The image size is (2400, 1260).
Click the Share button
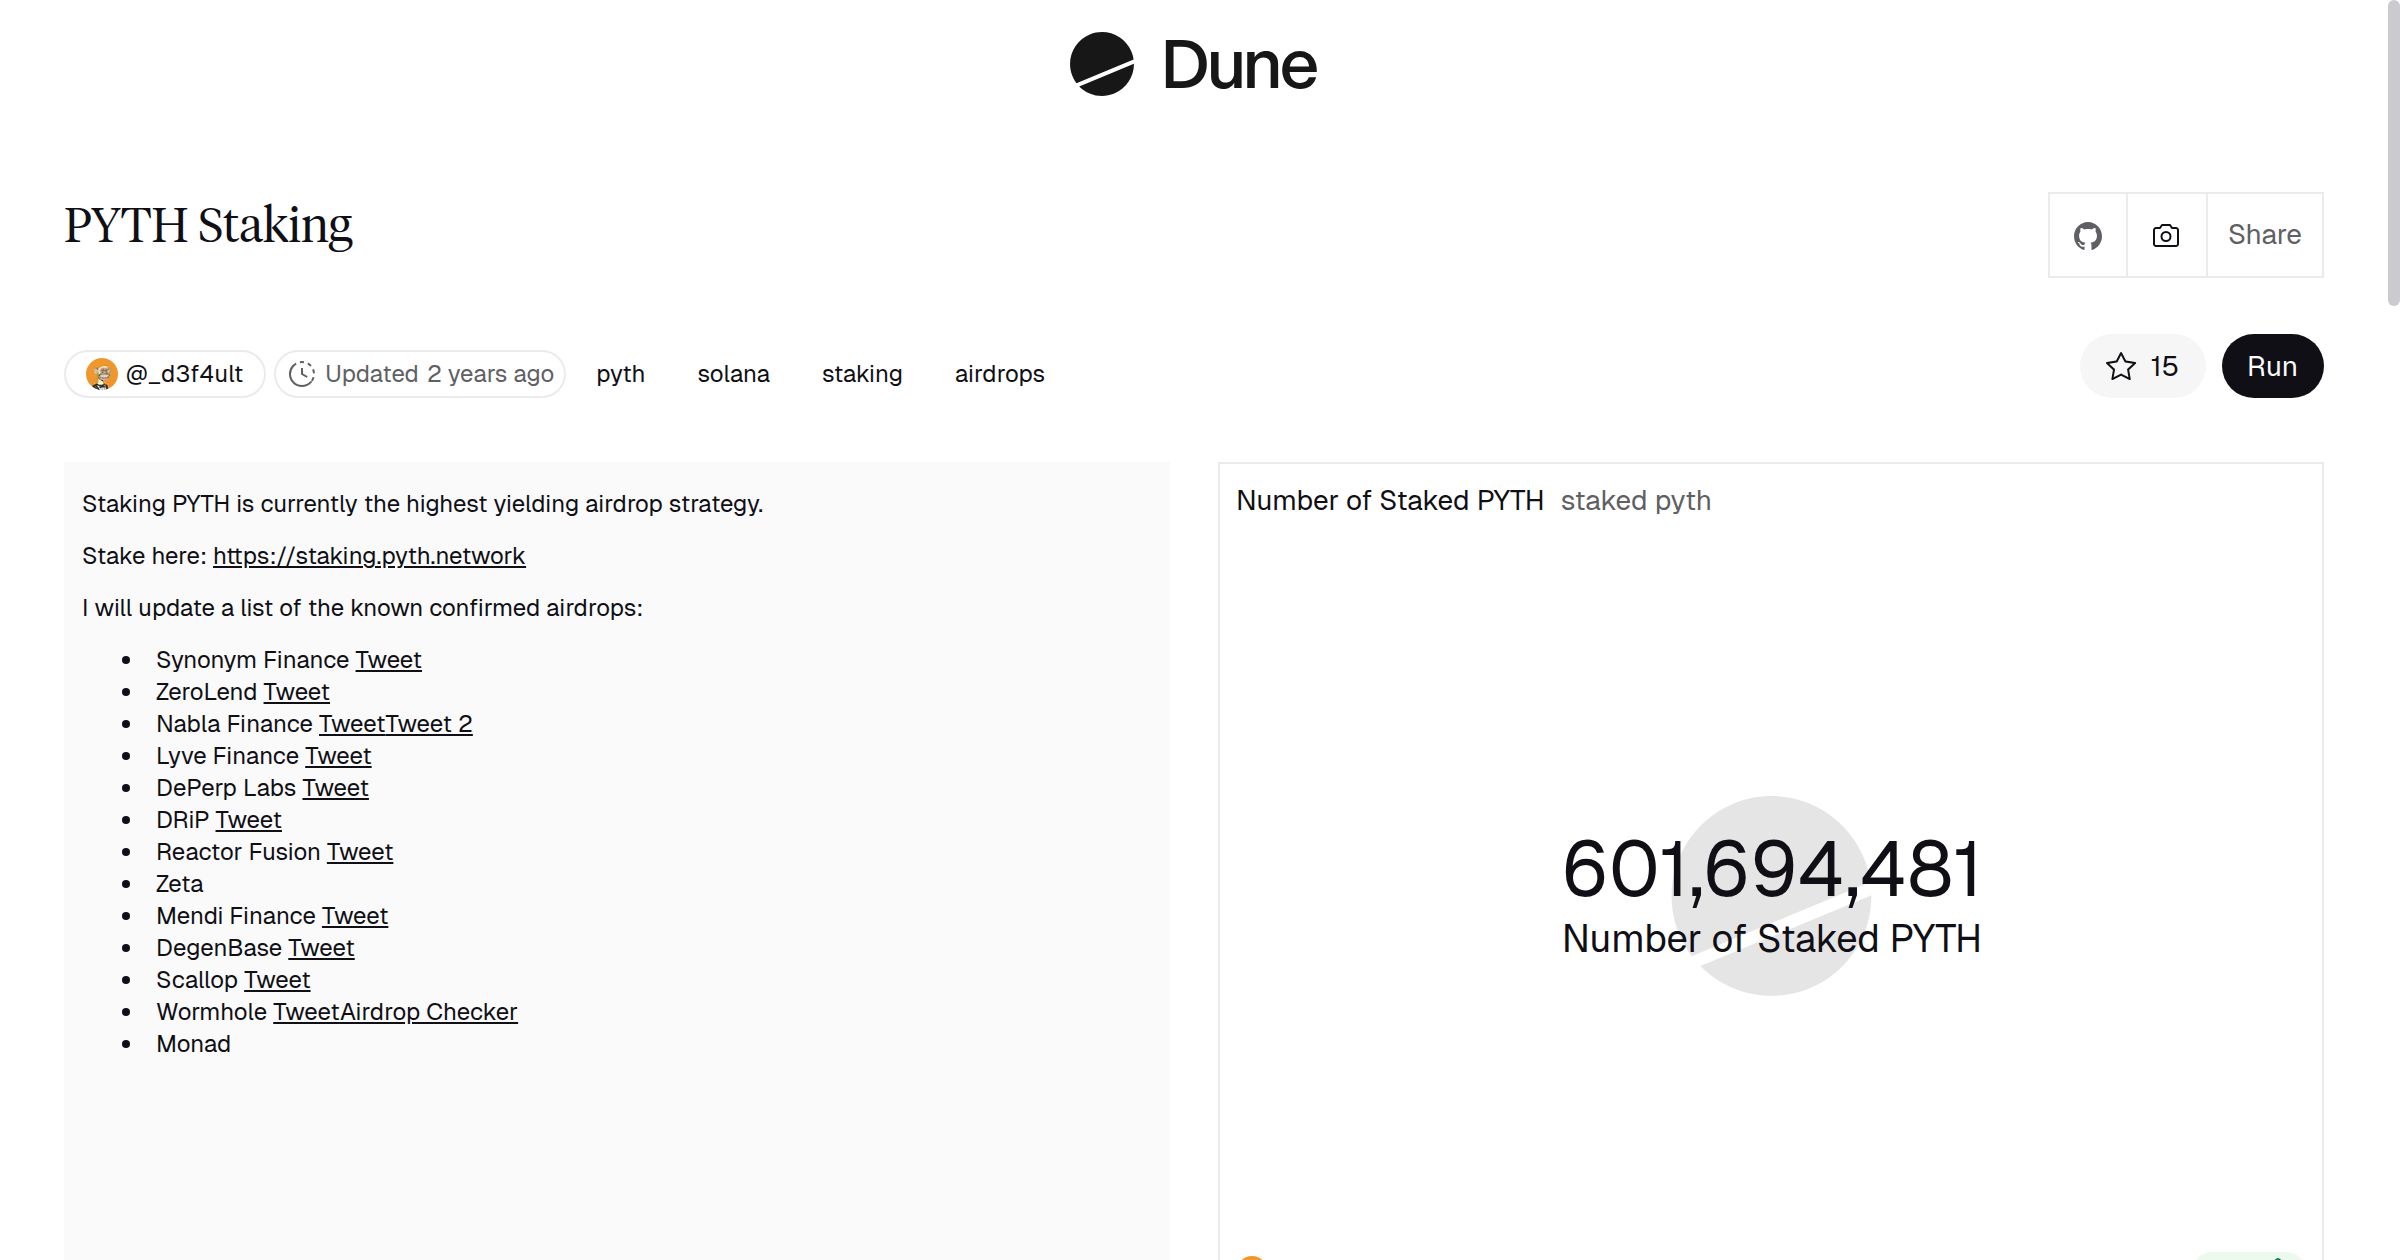tap(2264, 235)
